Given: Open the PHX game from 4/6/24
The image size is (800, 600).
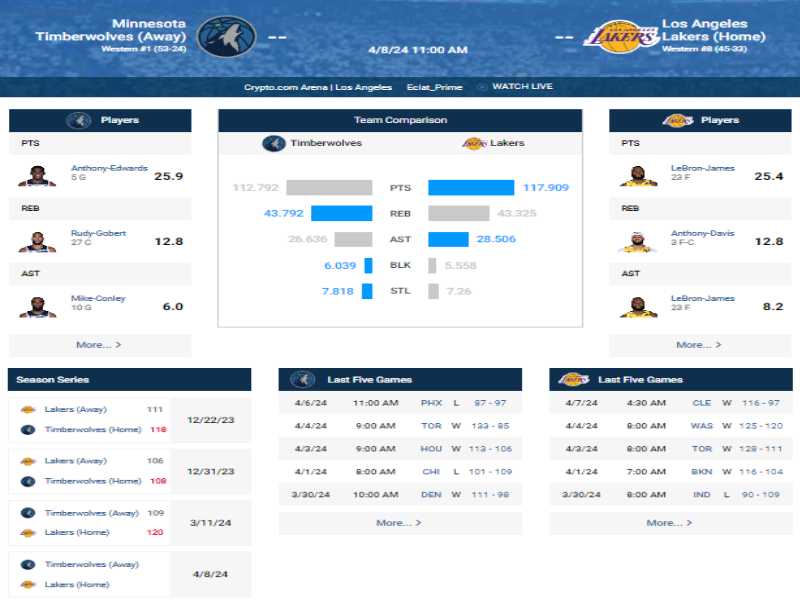Looking at the screenshot, I should click(431, 403).
